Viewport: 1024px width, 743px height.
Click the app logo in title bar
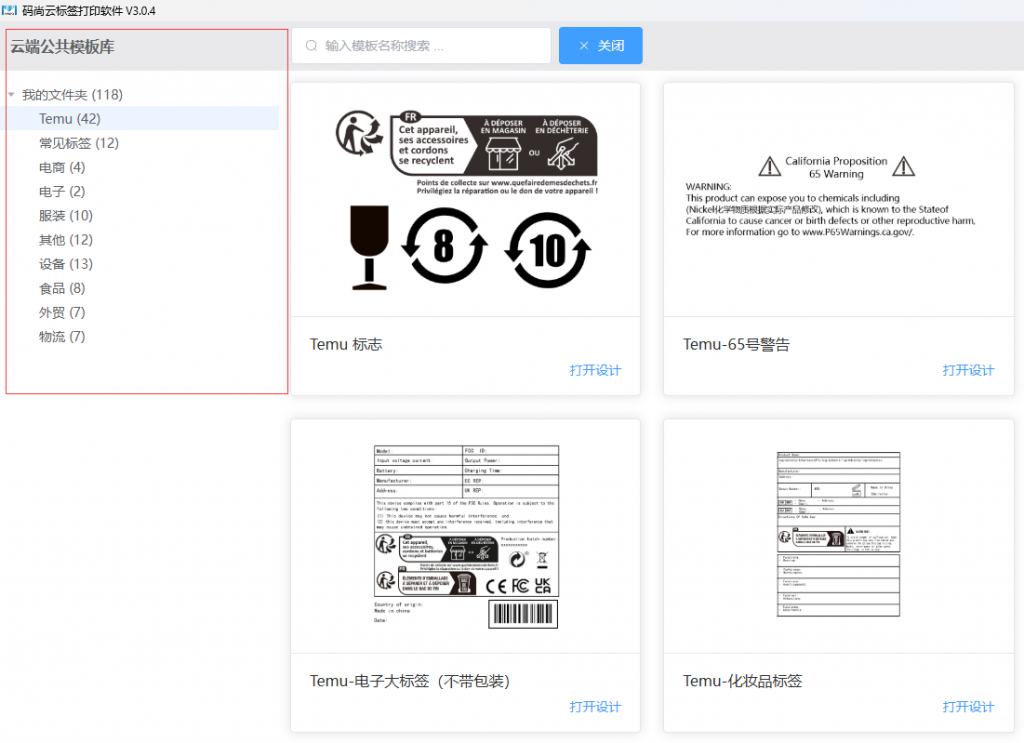coord(9,10)
